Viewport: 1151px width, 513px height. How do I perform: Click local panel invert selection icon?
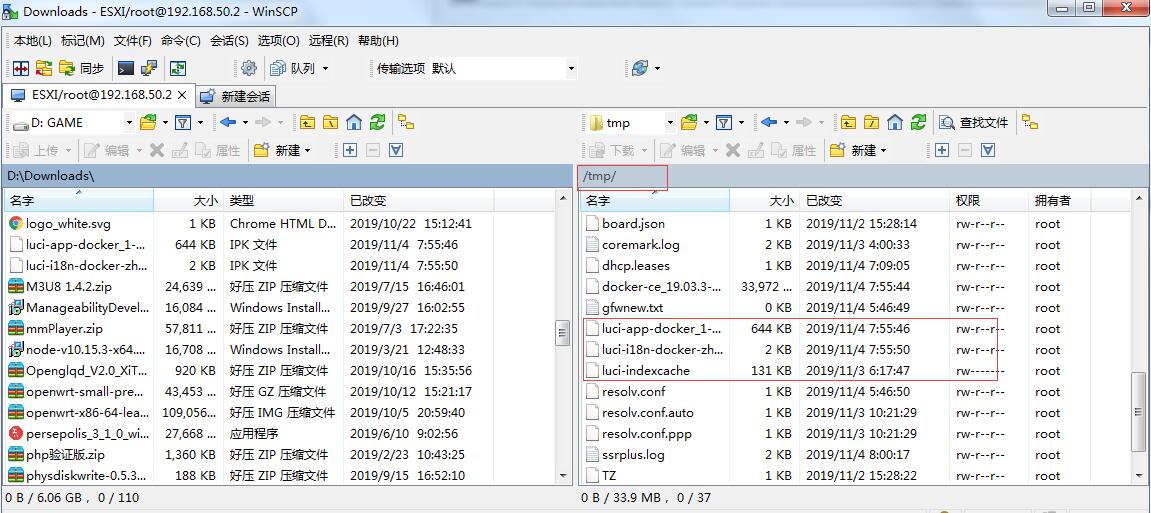click(396, 150)
